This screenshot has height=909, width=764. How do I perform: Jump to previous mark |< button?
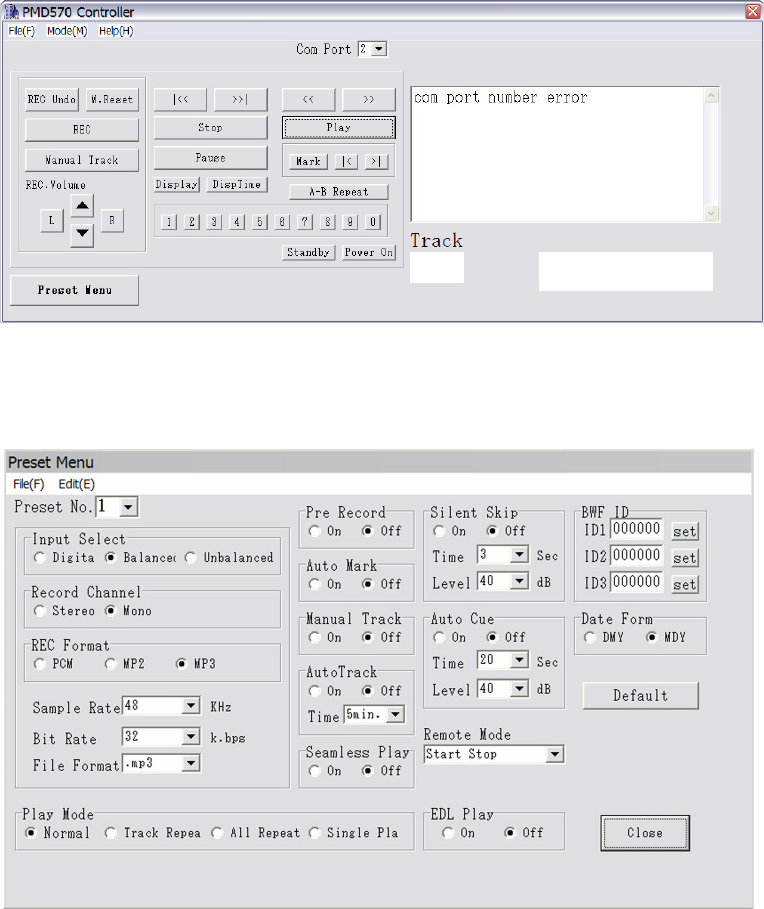point(346,161)
